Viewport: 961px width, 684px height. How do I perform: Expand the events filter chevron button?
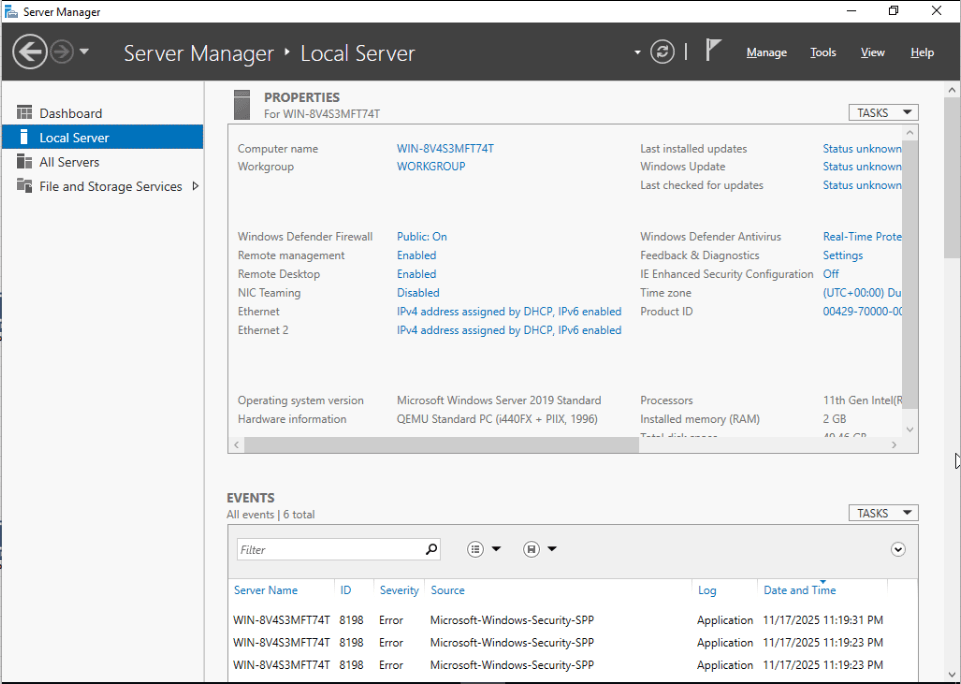pyautogui.click(x=897, y=549)
